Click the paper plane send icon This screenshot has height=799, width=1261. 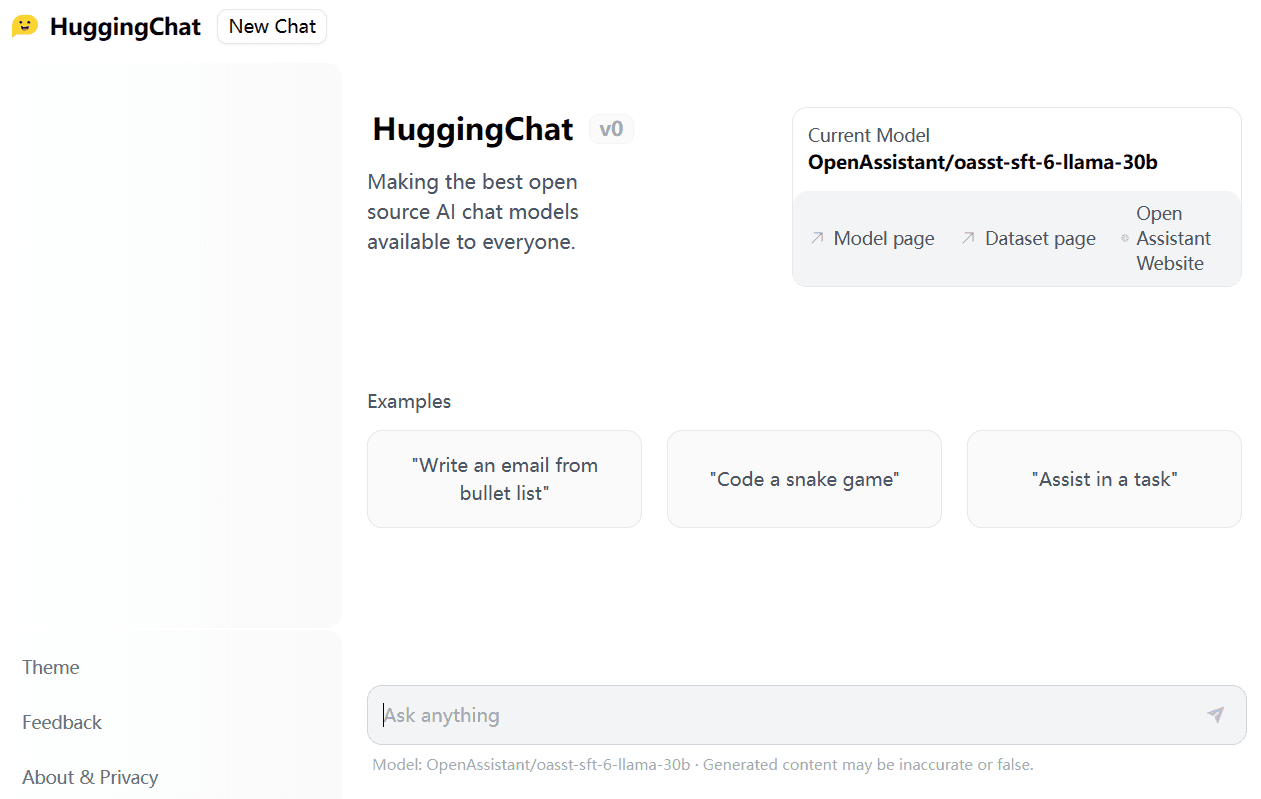[x=1215, y=715]
